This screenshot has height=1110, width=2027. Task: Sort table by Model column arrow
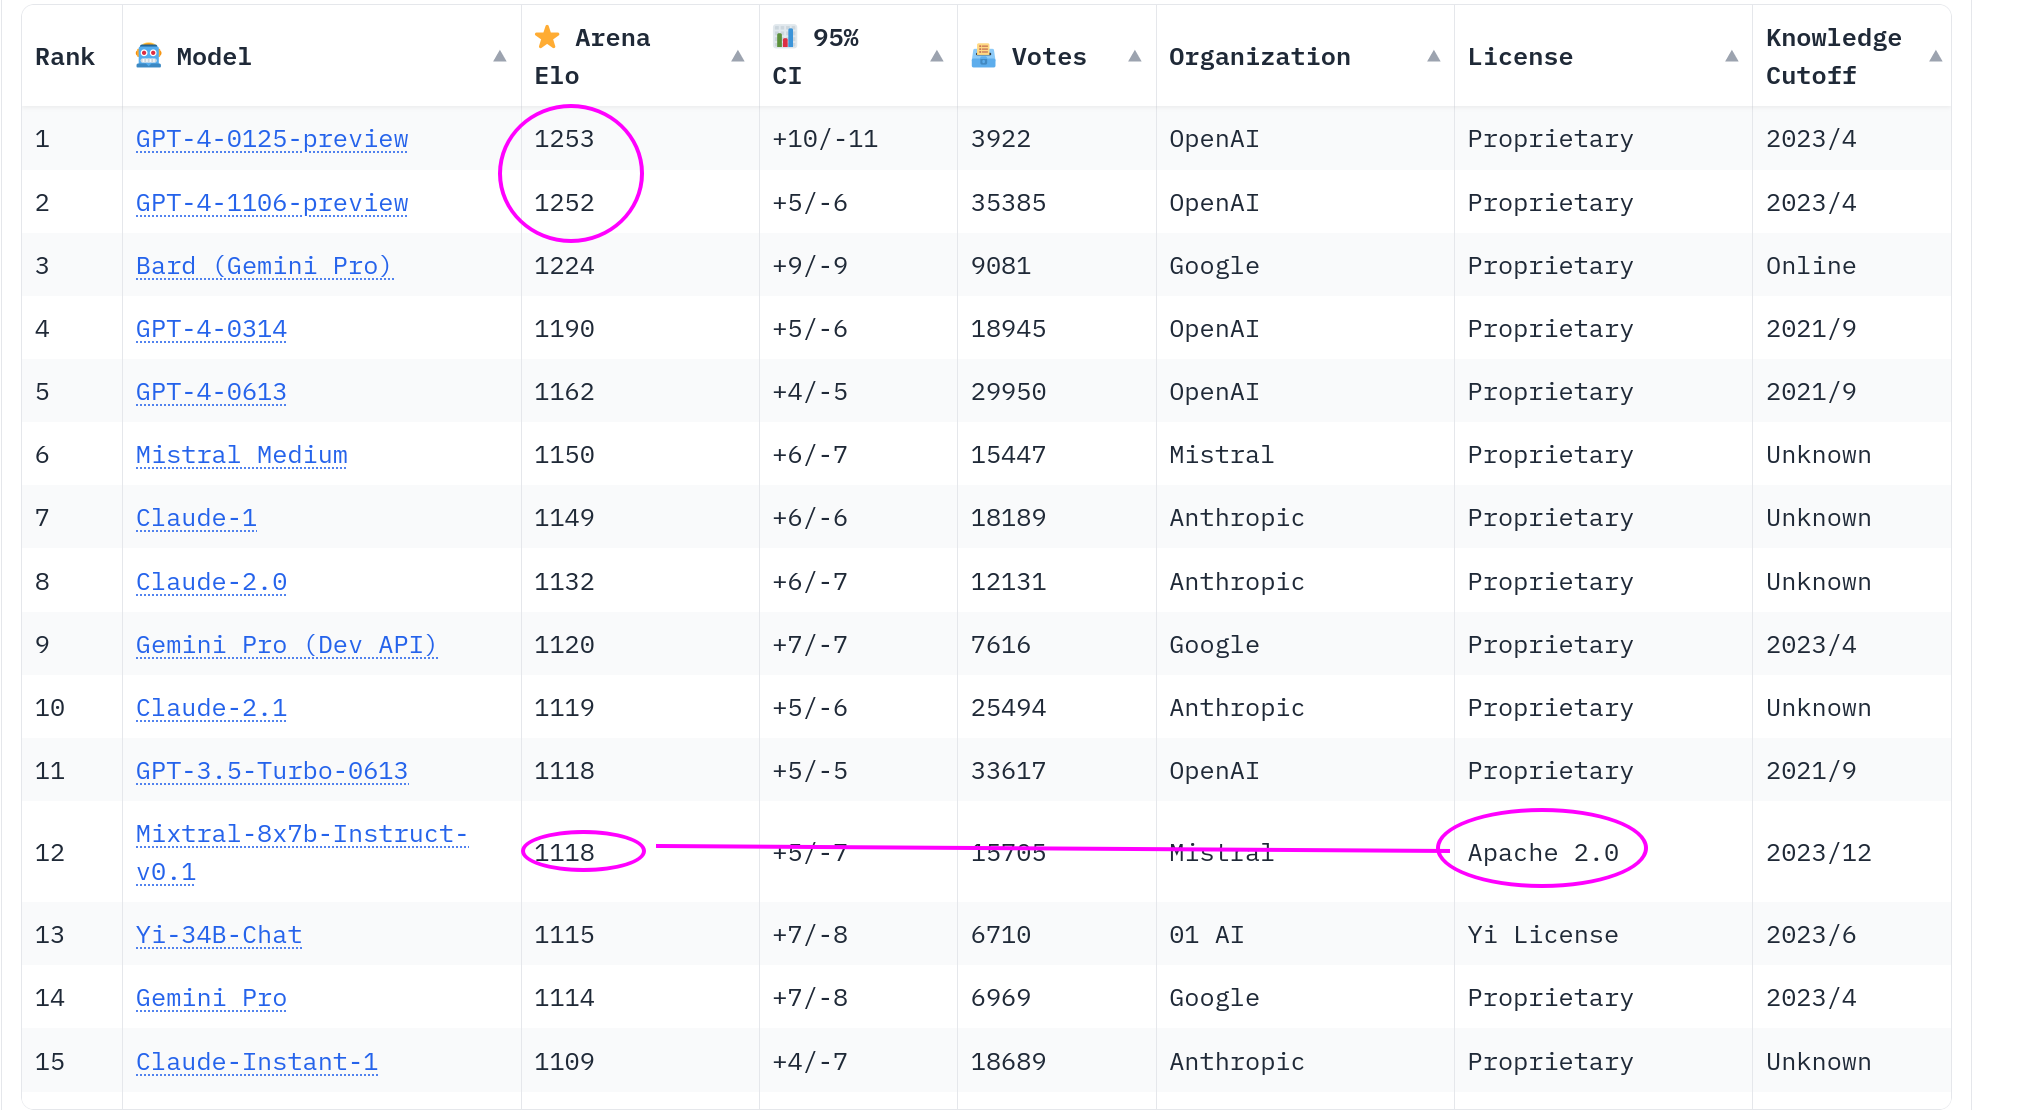pyautogui.click(x=499, y=57)
